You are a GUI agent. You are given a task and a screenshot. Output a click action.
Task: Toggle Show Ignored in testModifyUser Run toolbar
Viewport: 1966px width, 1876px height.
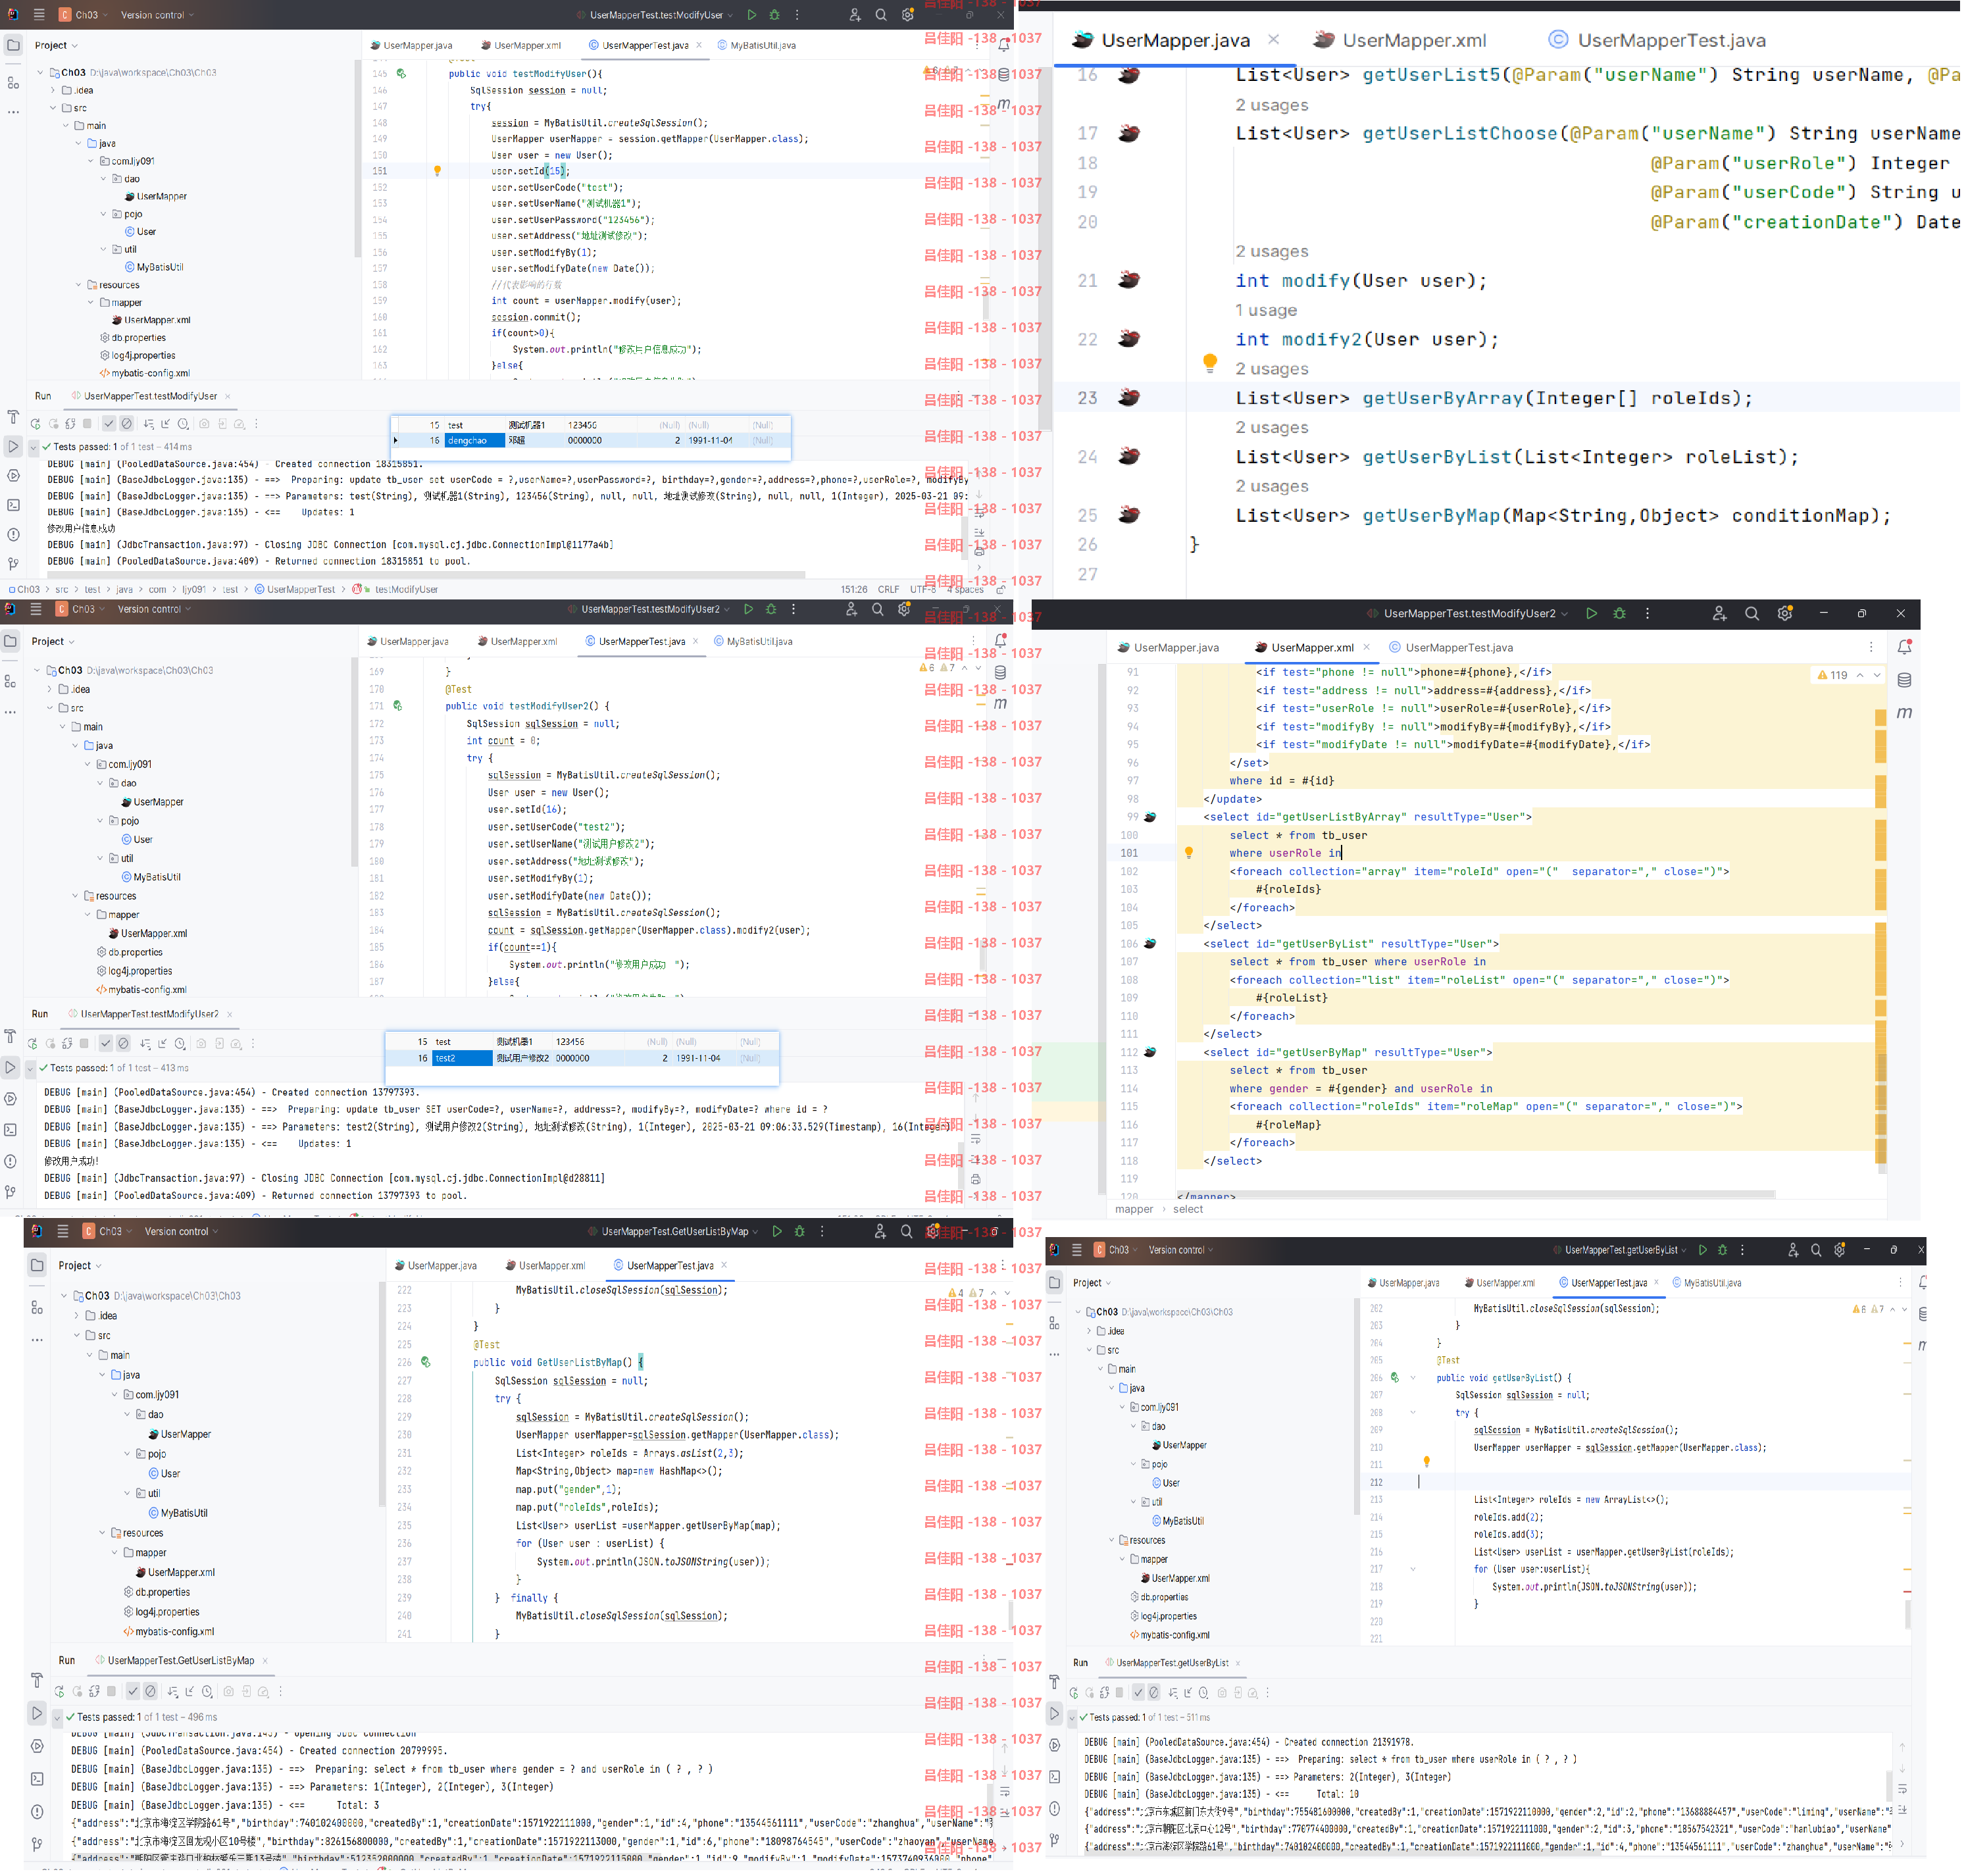click(x=127, y=425)
